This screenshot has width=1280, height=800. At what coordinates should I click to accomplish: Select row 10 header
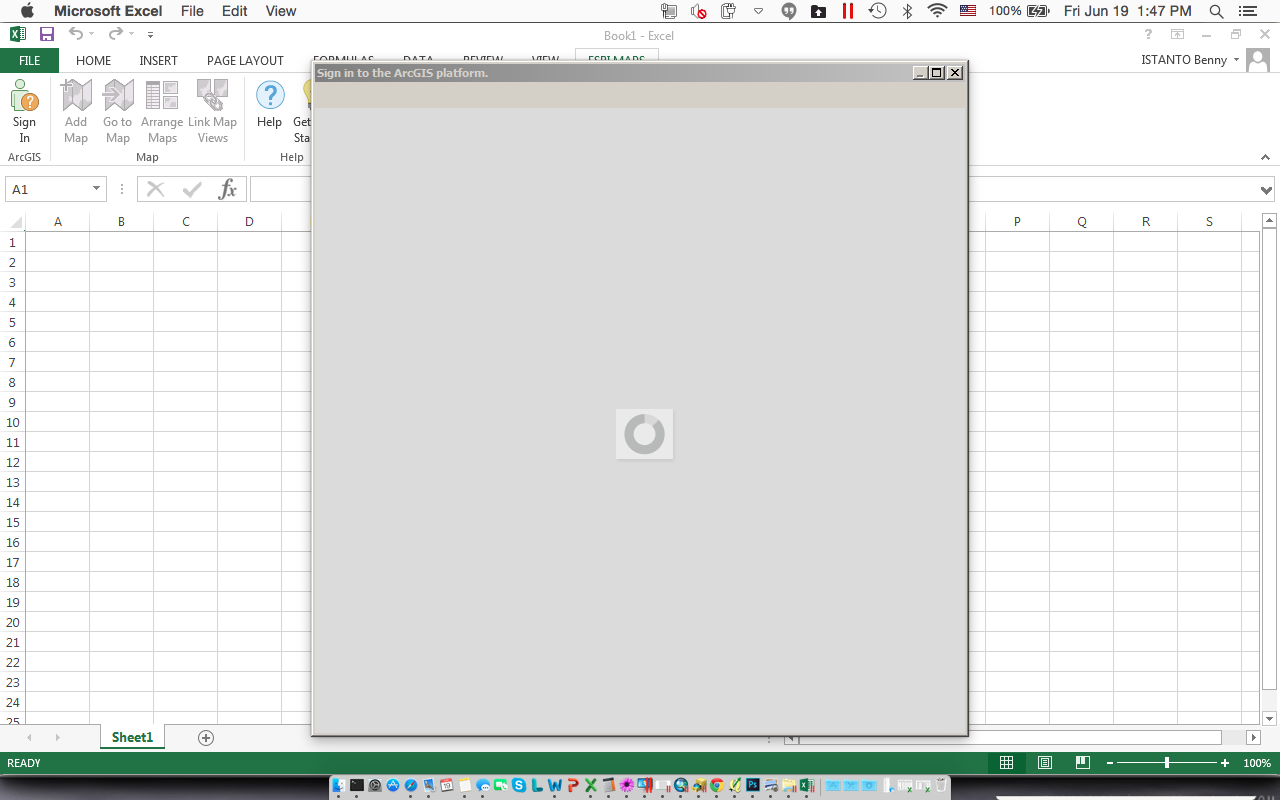tap(13, 422)
